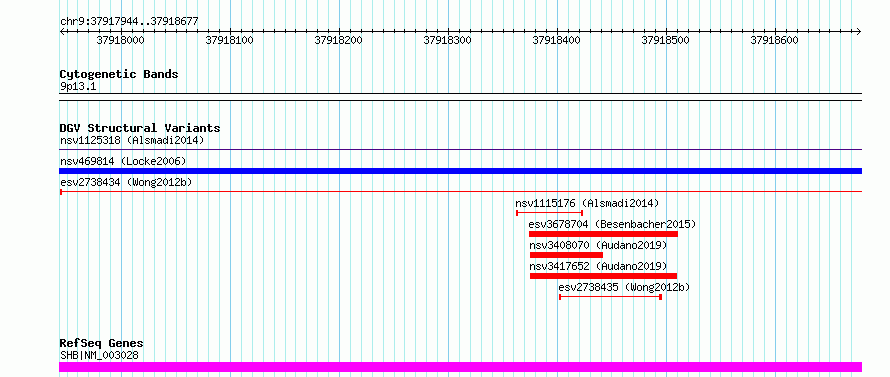Click the left arrow of the coordinate ruler

click(63, 31)
